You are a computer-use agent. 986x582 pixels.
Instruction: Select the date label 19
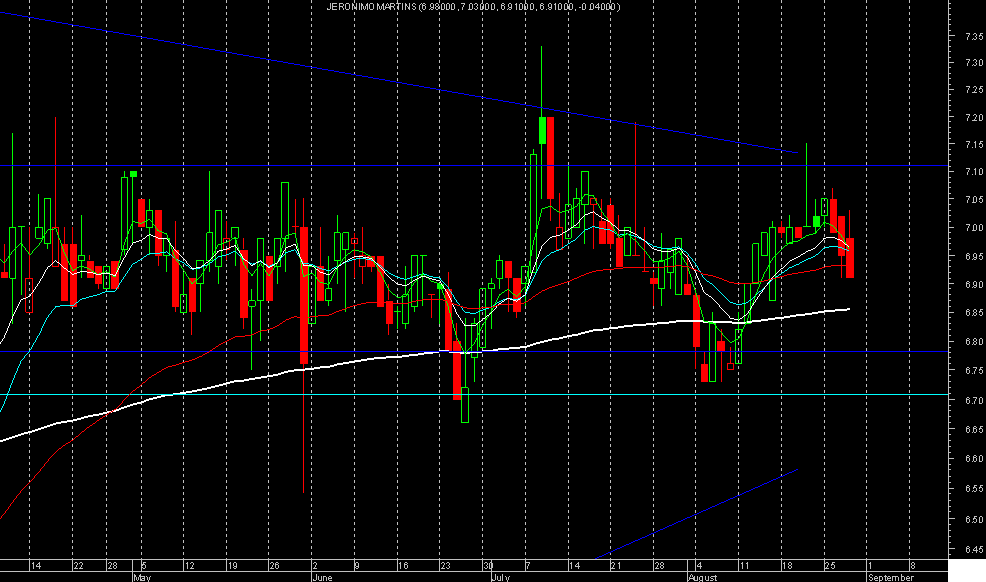233,566
